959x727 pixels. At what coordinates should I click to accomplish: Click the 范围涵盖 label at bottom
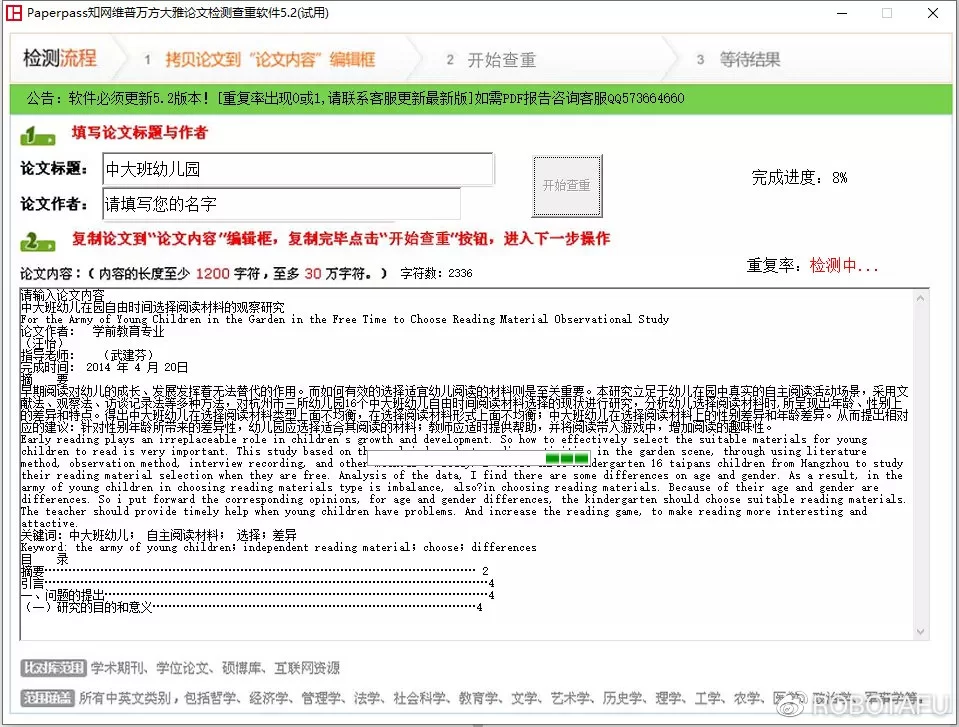click(47, 697)
